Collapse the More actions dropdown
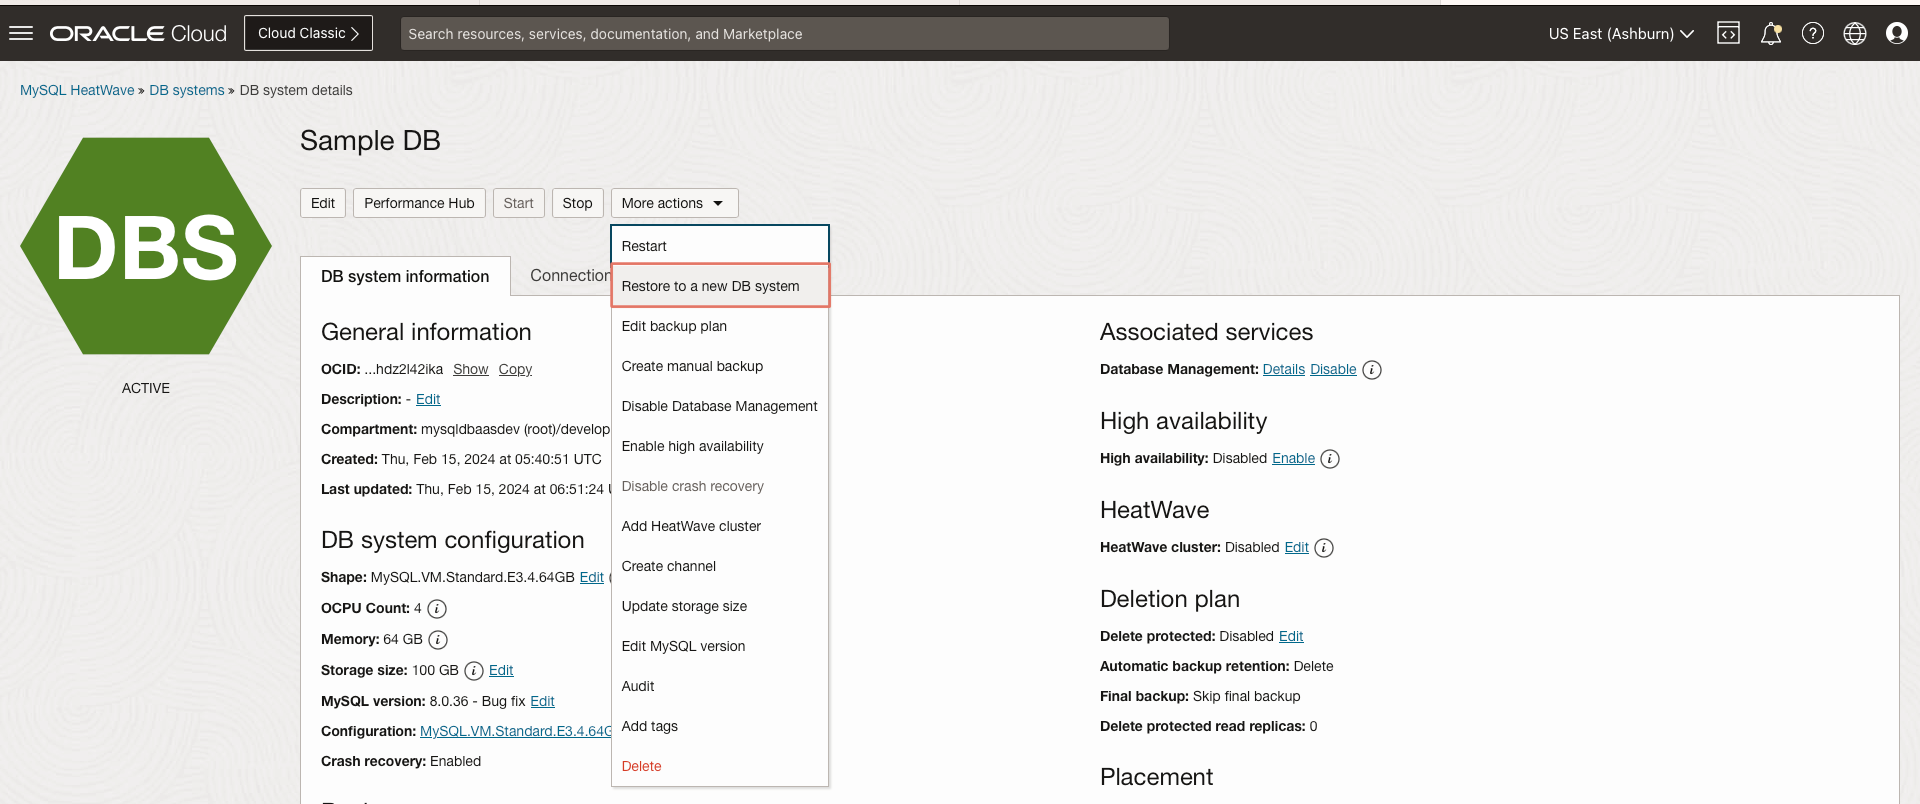 pyautogui.click(x=674, y=203)
